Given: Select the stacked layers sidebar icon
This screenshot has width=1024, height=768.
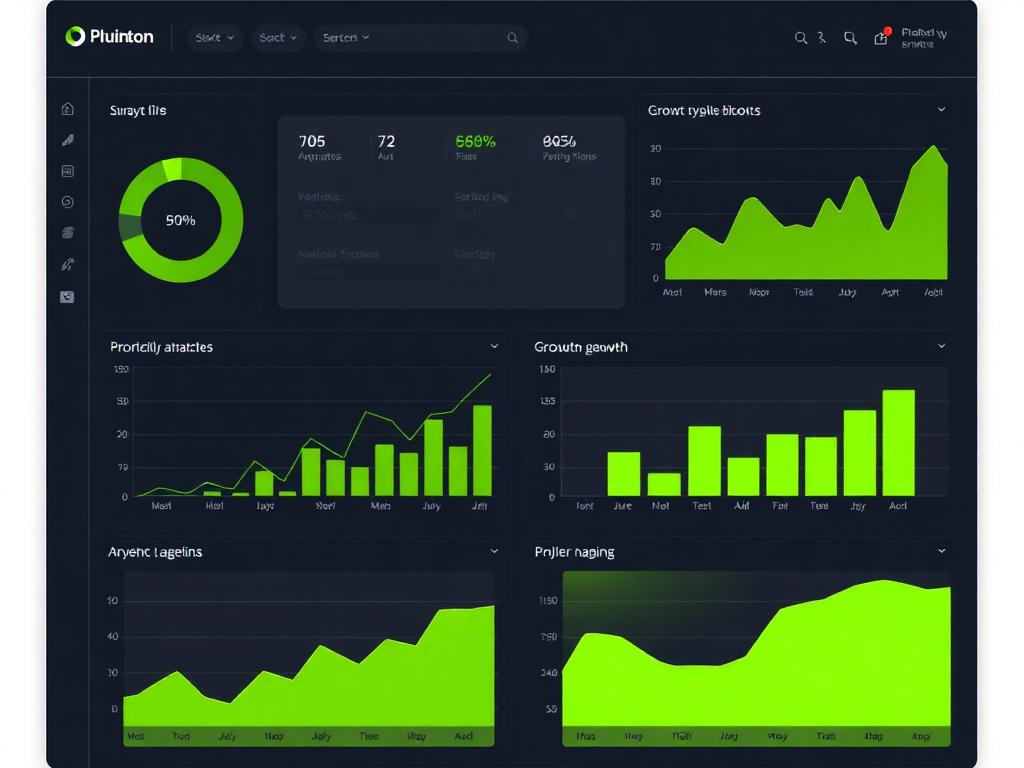Looking at the screenshot, I should coord(67,233).
